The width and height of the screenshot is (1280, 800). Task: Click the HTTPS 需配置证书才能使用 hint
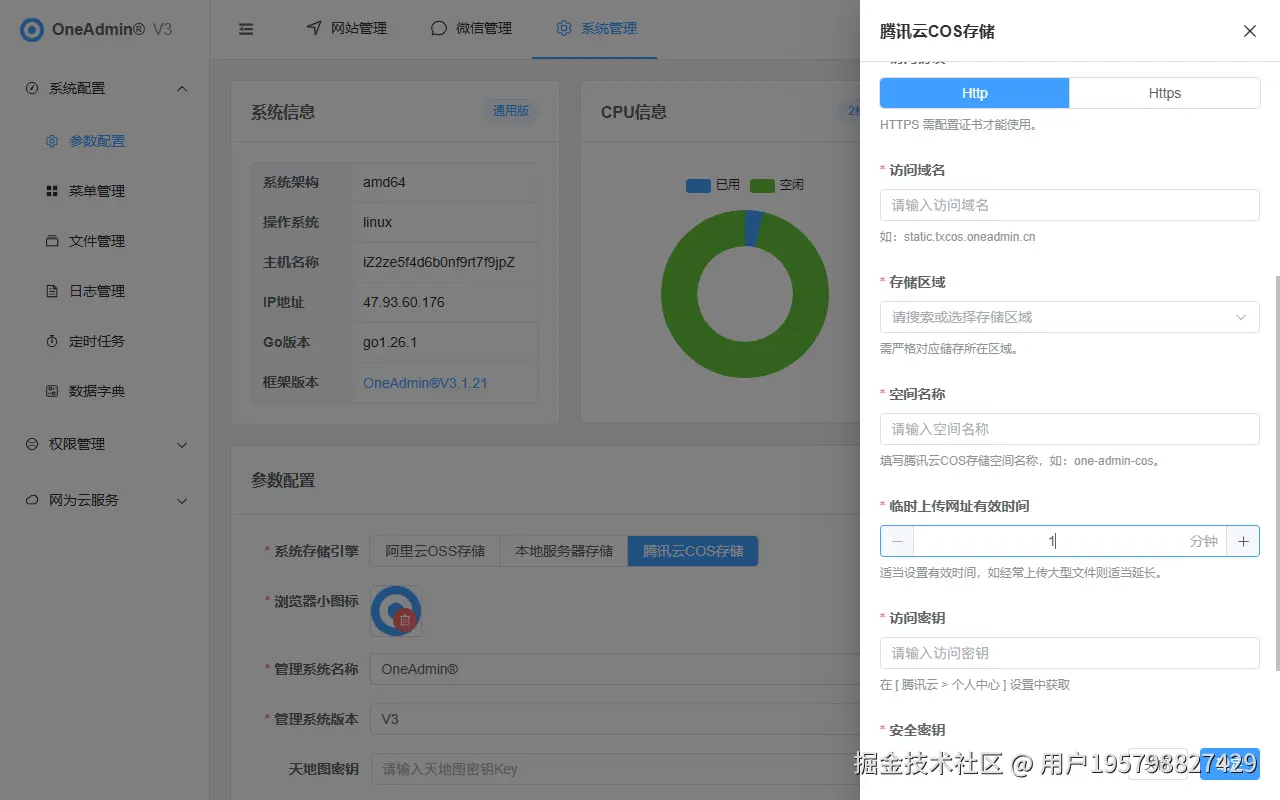pos(958,125)
